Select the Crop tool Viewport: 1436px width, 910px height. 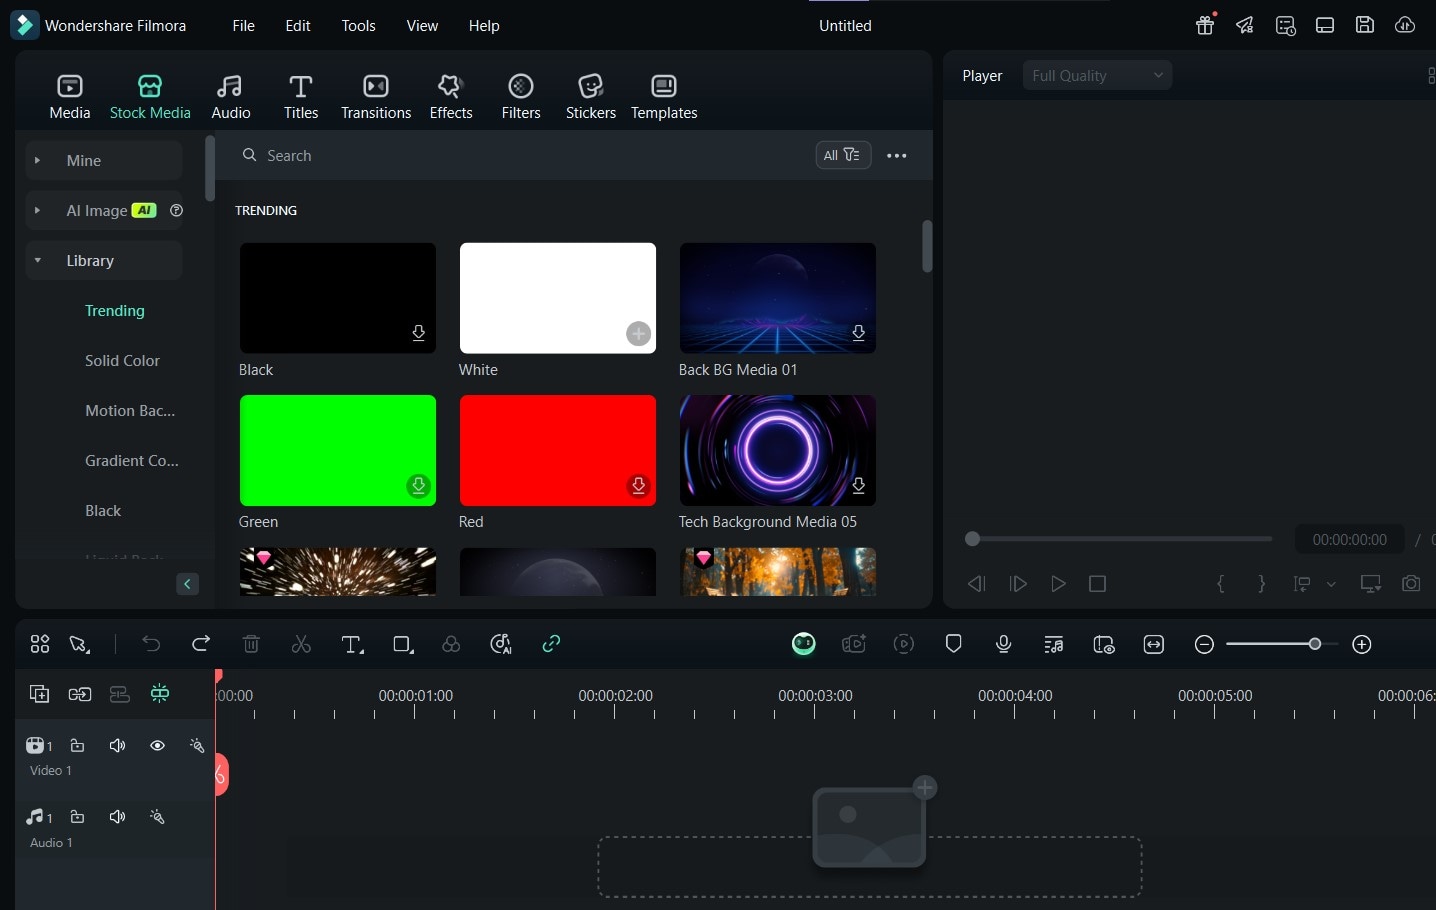[403, 645]
